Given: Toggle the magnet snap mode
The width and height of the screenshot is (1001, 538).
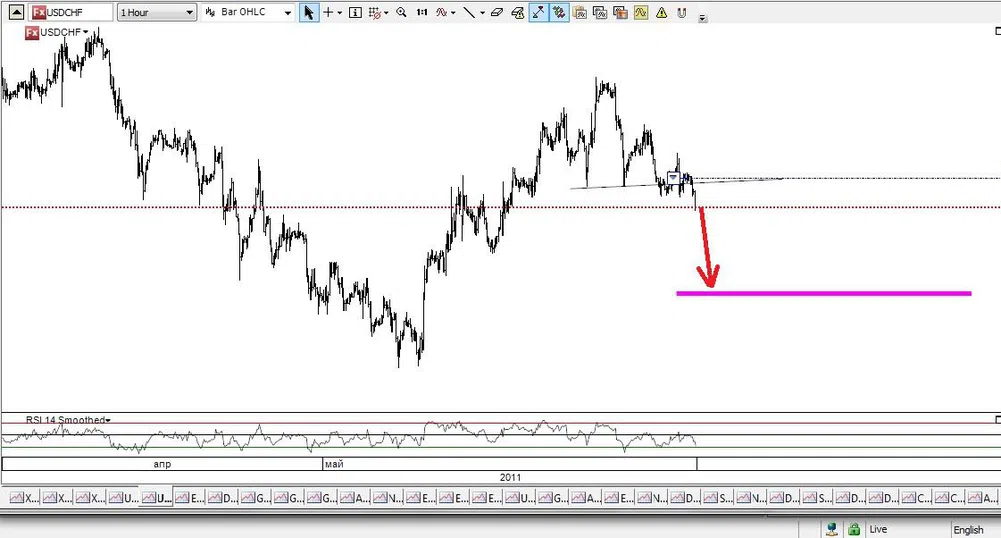Looking at the screenshot, I should click(x=682, y=12).
